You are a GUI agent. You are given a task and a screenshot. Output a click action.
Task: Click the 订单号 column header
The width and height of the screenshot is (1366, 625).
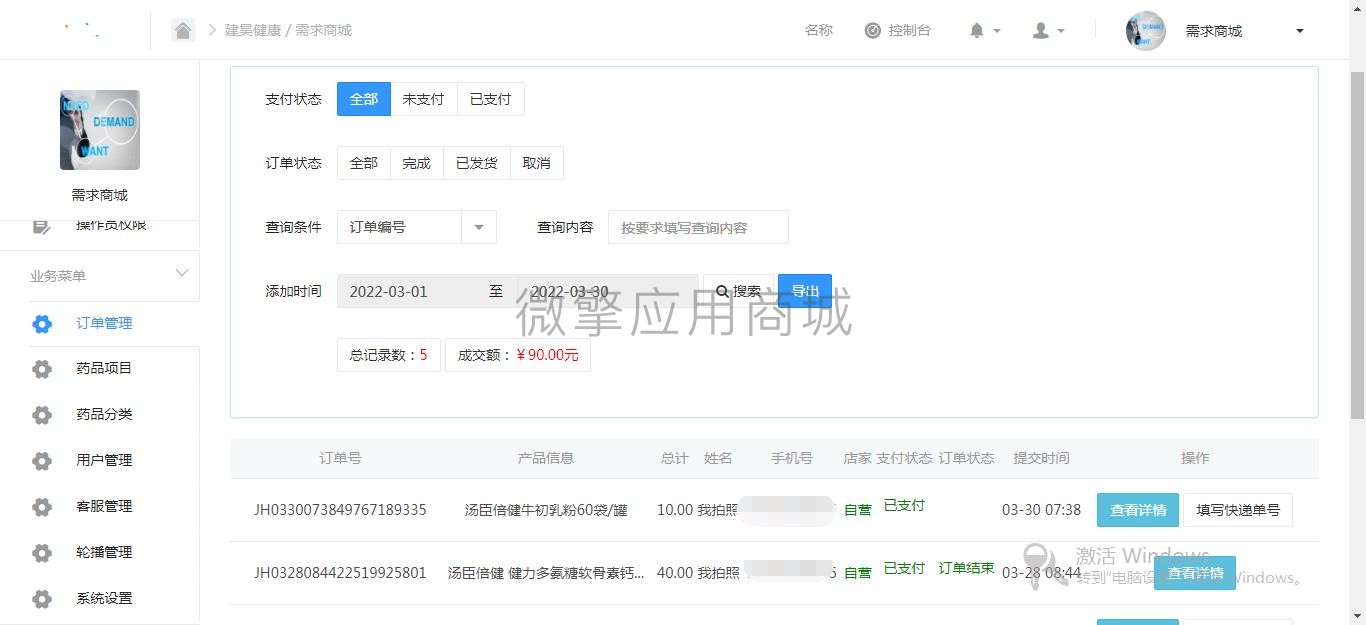pyautogui.click(x=340, y=458)
